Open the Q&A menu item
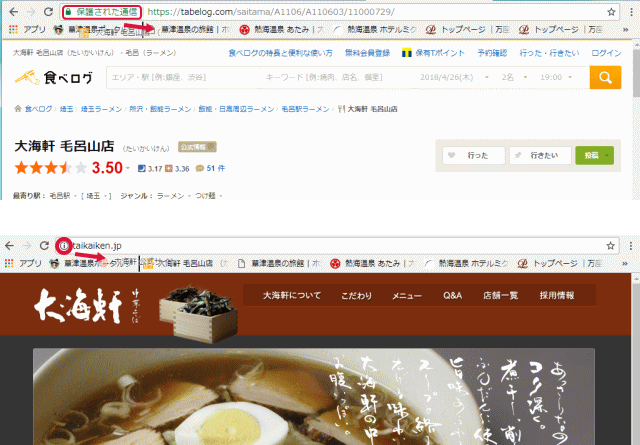Viewport: 640px width, 445px height. click(x=453, y=295)
